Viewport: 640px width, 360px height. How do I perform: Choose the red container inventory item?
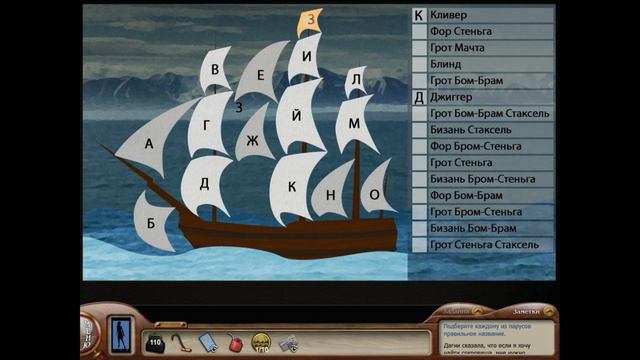(x=235, y=343)
